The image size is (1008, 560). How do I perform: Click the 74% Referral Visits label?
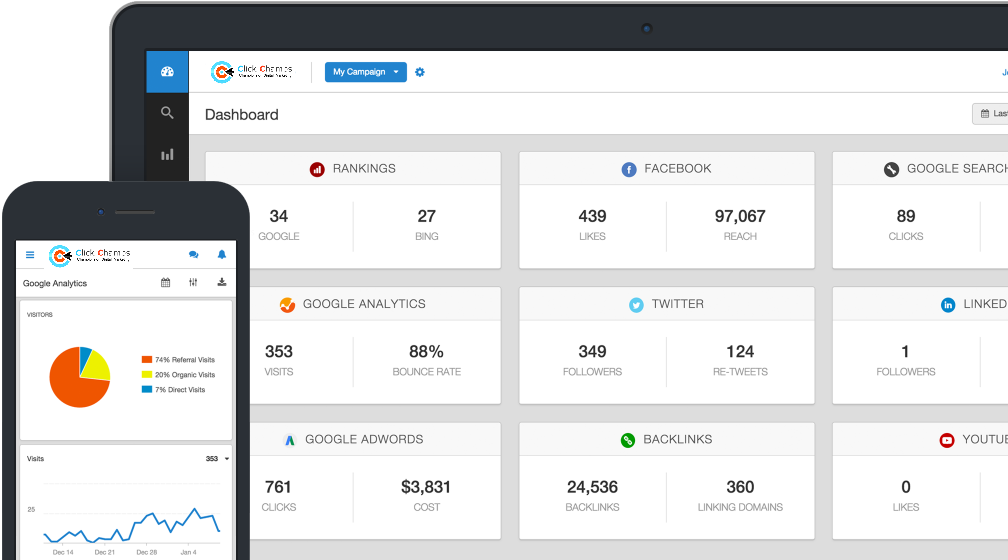click(184, 360)
